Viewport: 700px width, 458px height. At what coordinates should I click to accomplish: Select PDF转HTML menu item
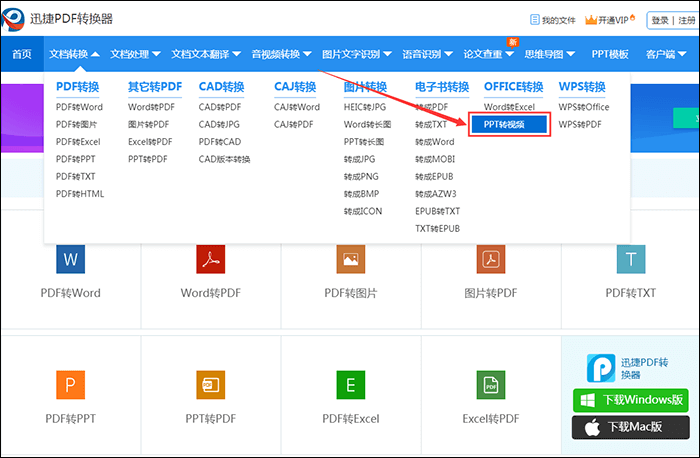[80, 194]
